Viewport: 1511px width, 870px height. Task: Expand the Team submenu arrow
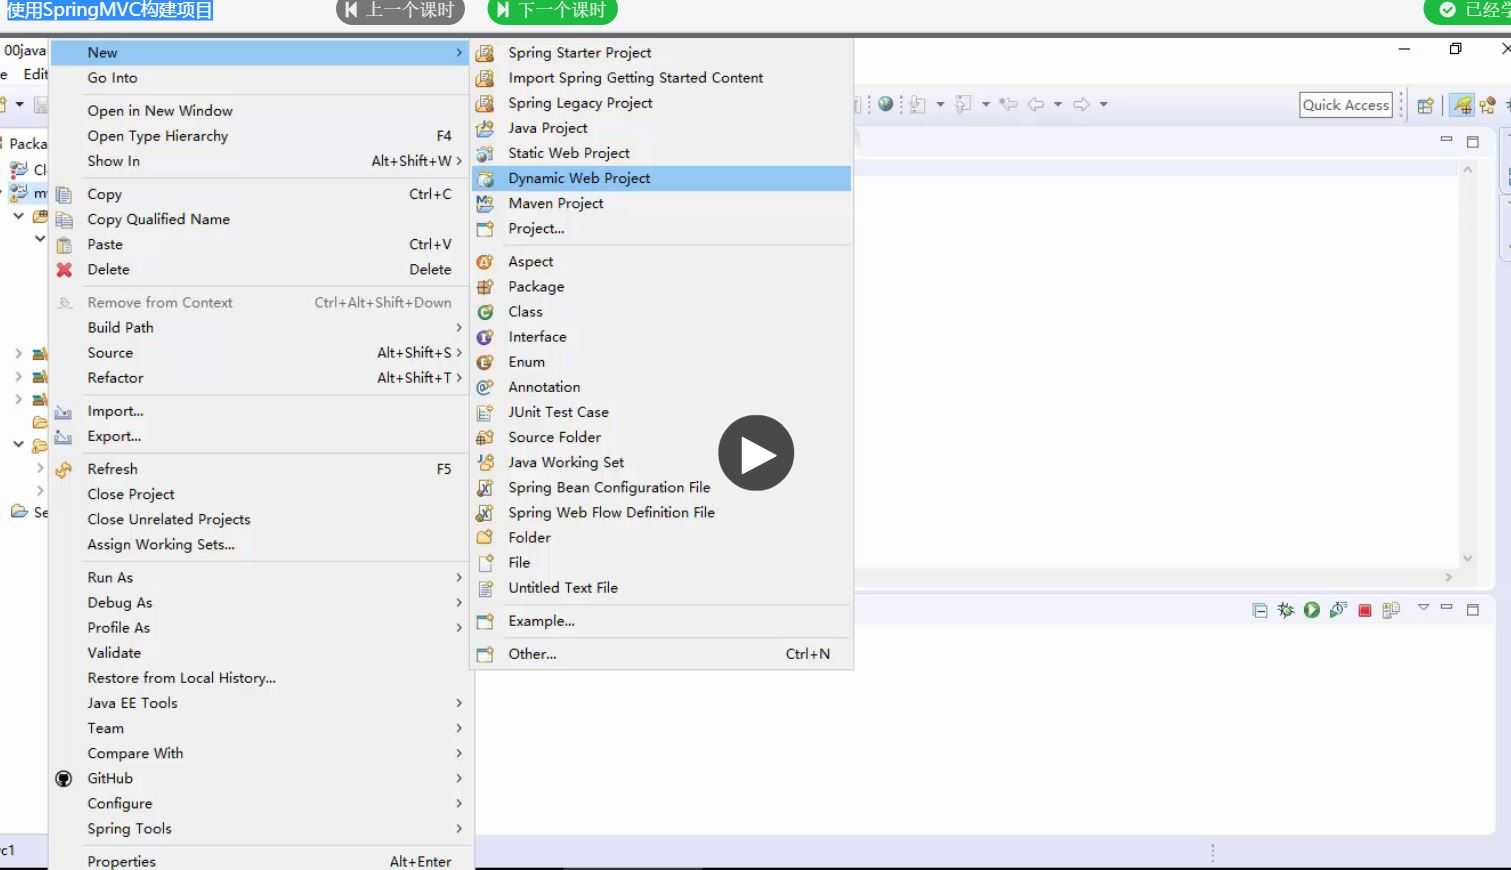click(x=459, y=728)
